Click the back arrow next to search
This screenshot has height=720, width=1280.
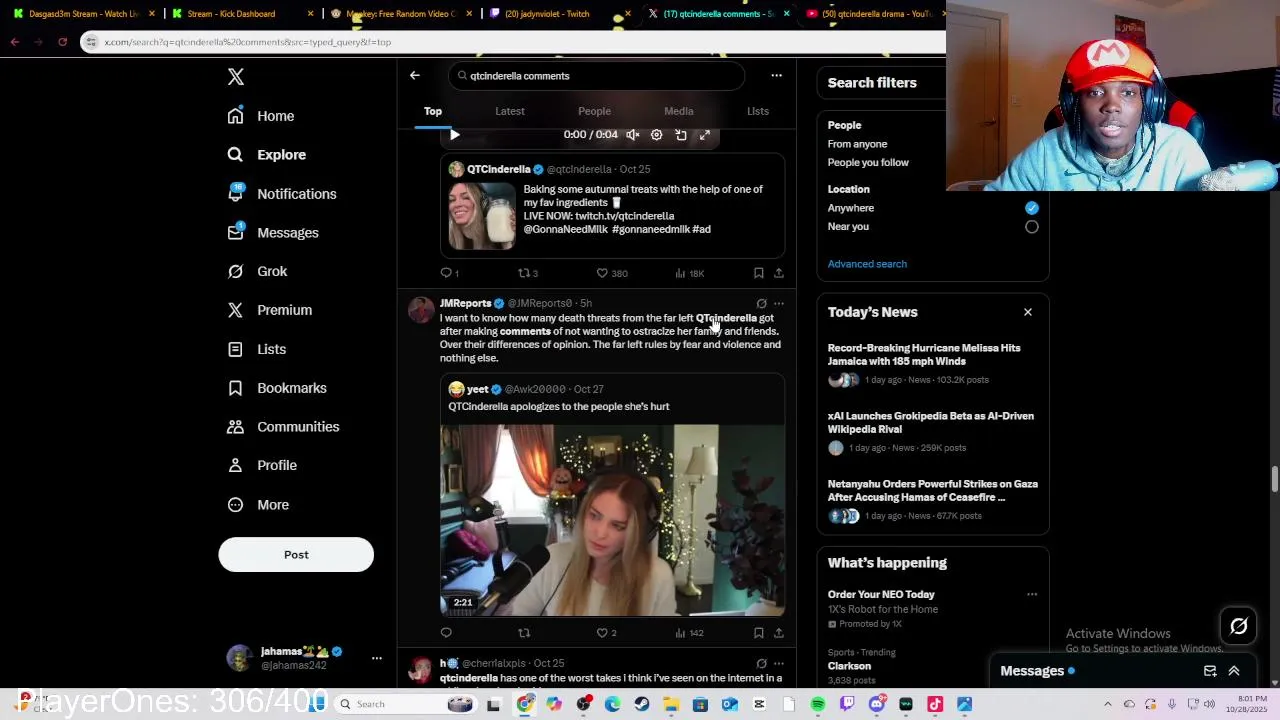(x=415, y=75)
